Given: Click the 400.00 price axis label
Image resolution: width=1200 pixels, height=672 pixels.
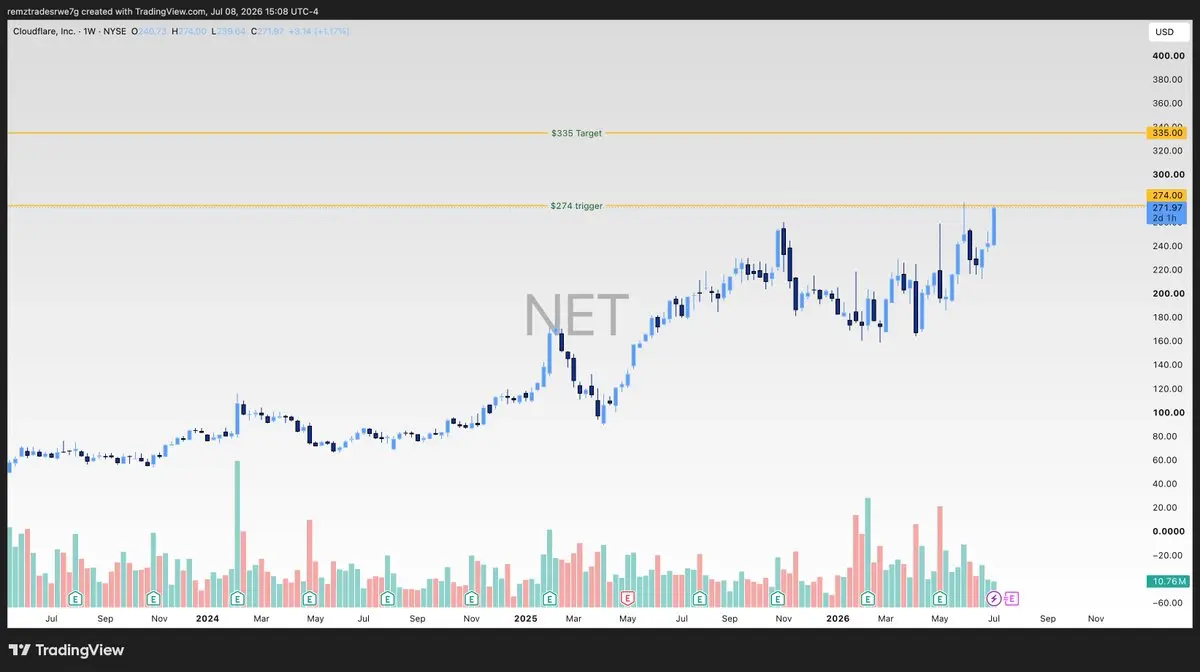Looking at the screenshot, I should point(1168,56).
